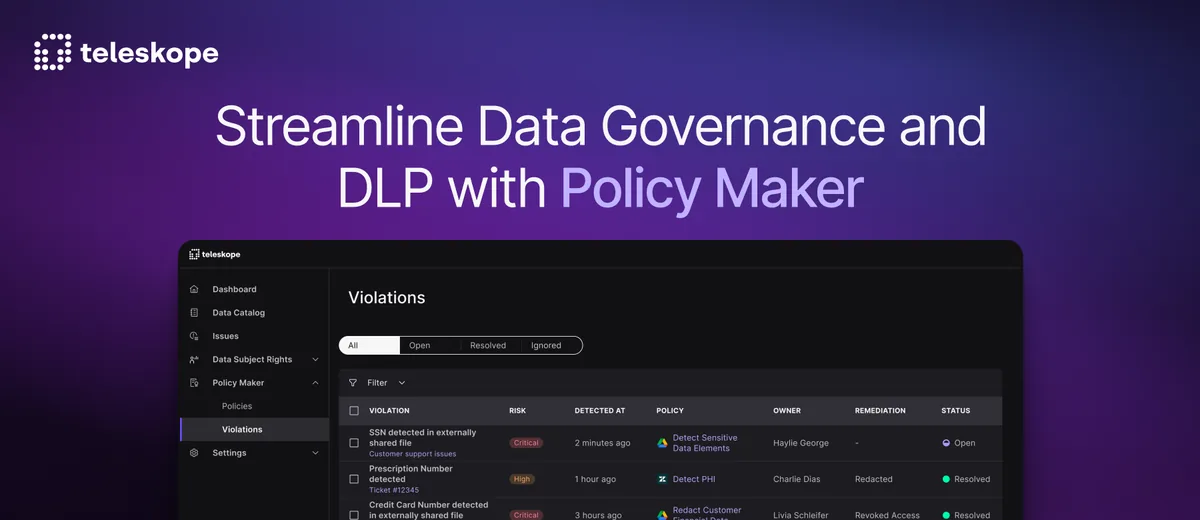The height and width of the screenshot is (520, 1200).
Task: Click the POLICY column header
Action: click(670, 411)
